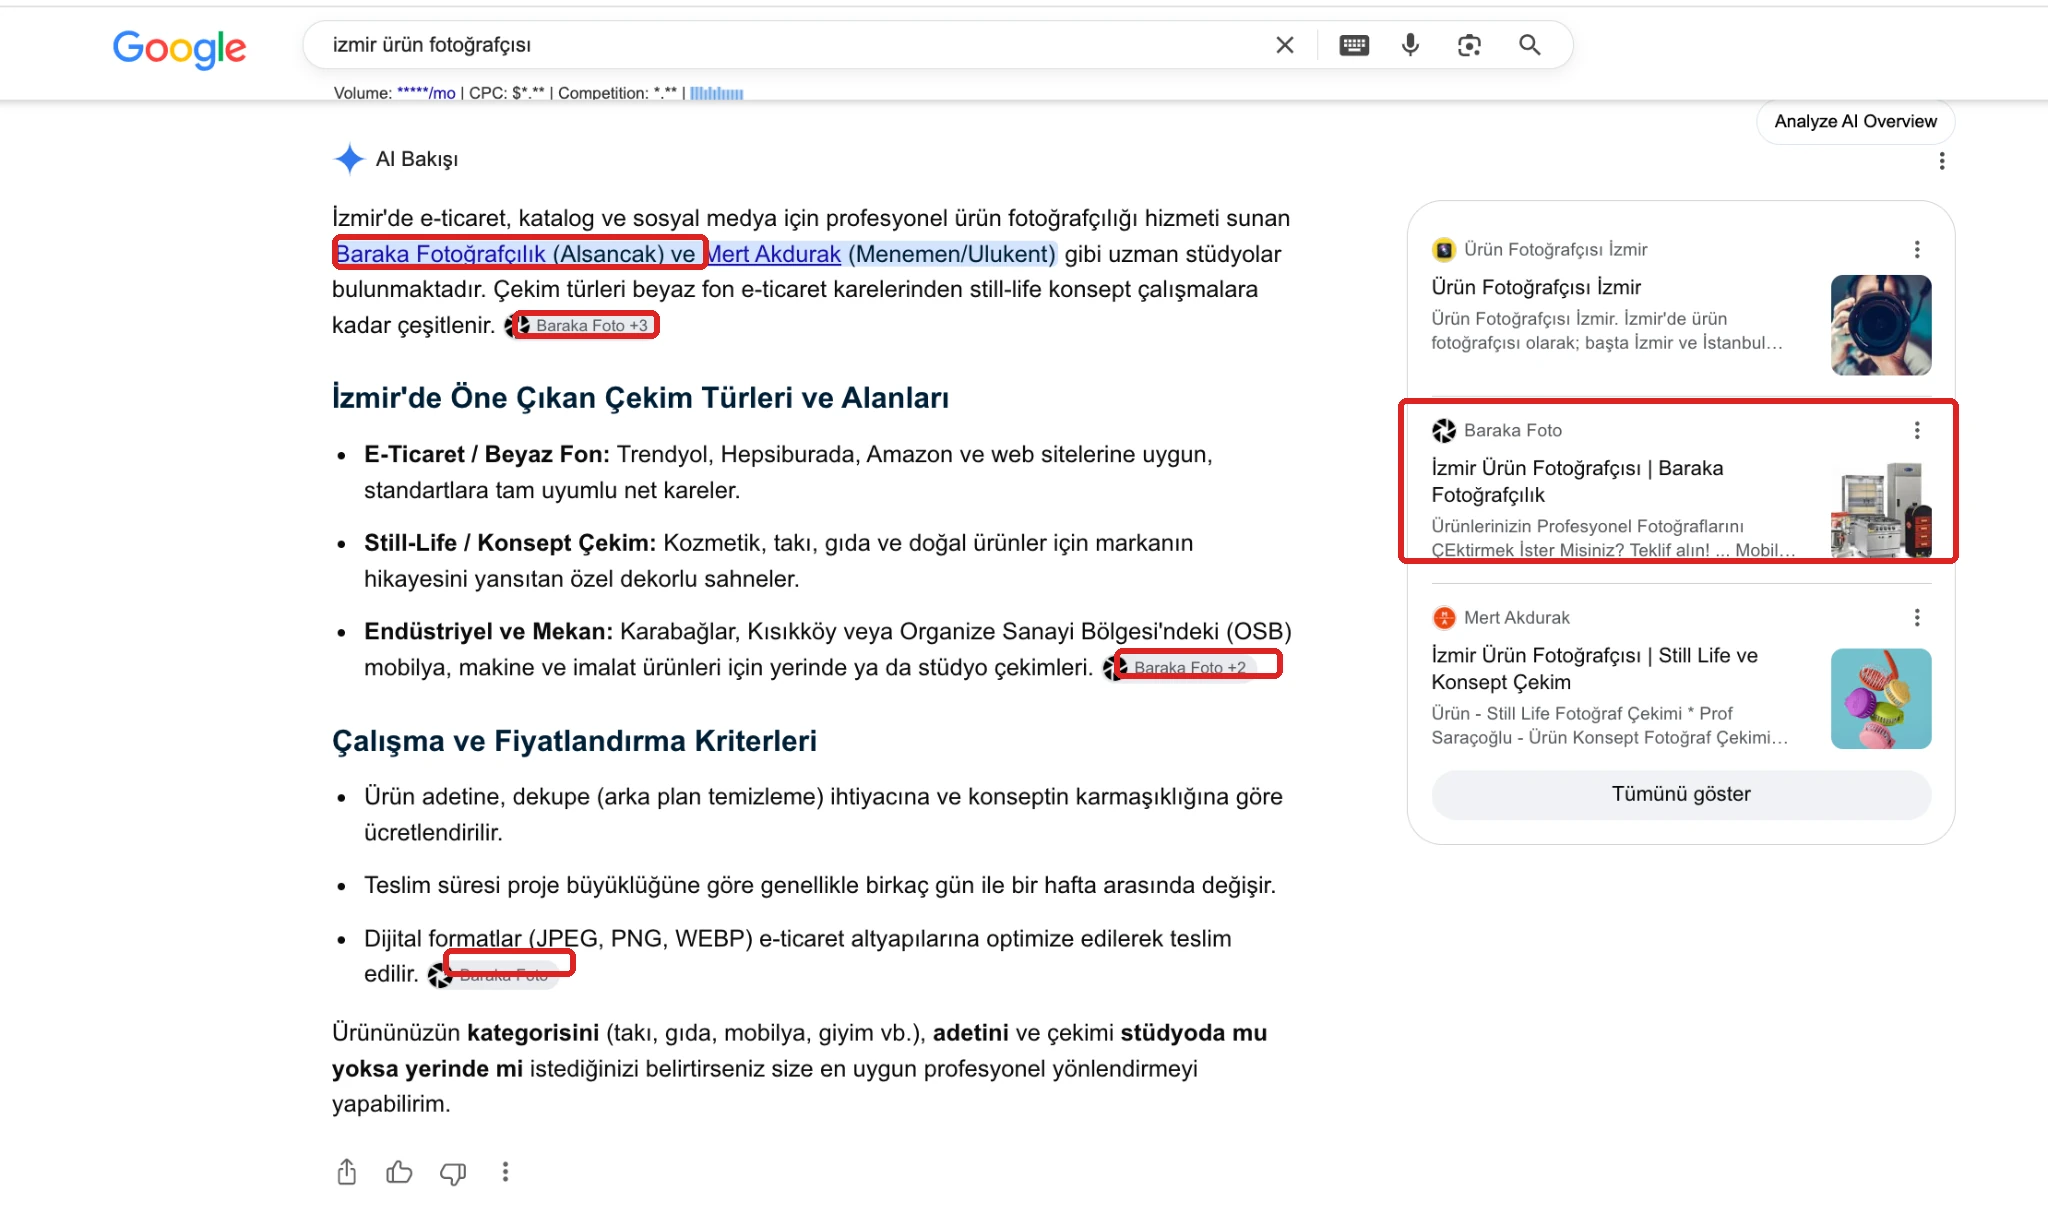Open options menu for Baraka Foto card
2048x1212 pixels.
(x=1916, y=430)
